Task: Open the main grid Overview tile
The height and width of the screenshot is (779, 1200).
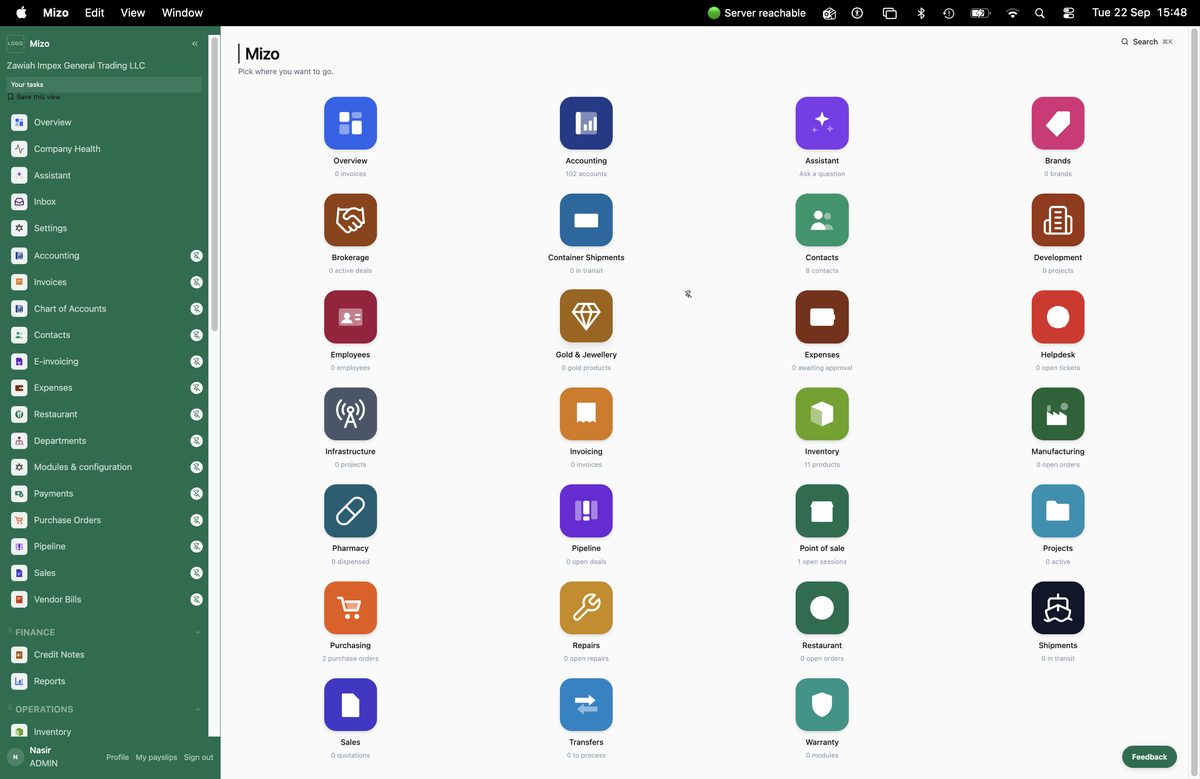Action: pos(350,123)
